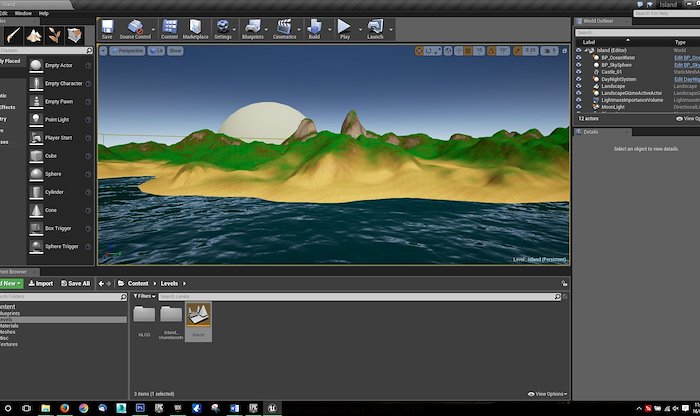Open viewport options dropdown arrow
The height and width of the screenshot is (416, 700).
[103, 51]
